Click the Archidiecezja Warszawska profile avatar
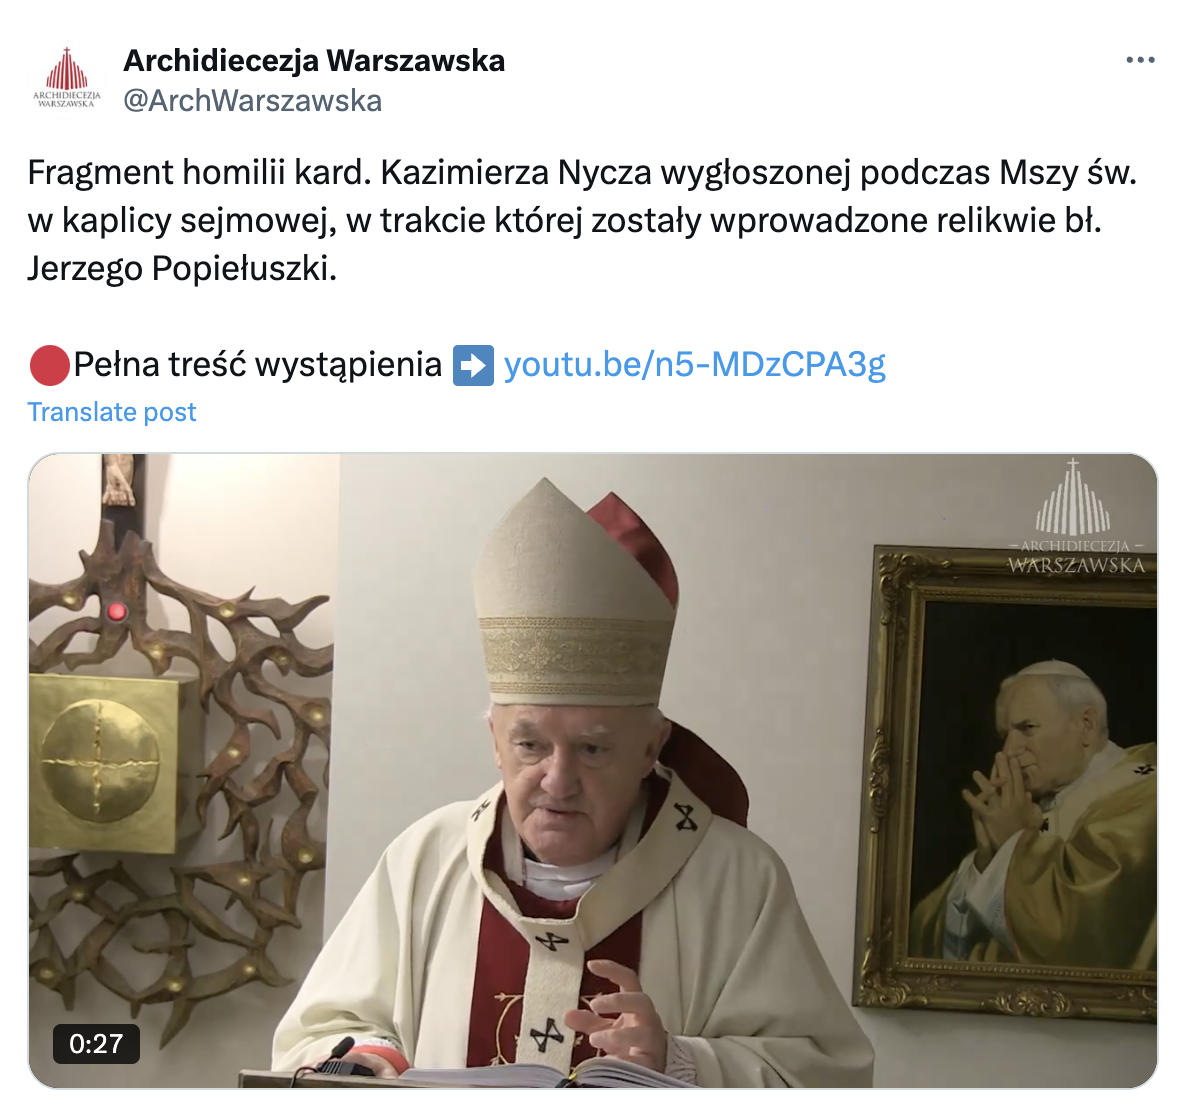Image resolution: width=1186 pixels, height=1108 pixels. click(66, 79)
